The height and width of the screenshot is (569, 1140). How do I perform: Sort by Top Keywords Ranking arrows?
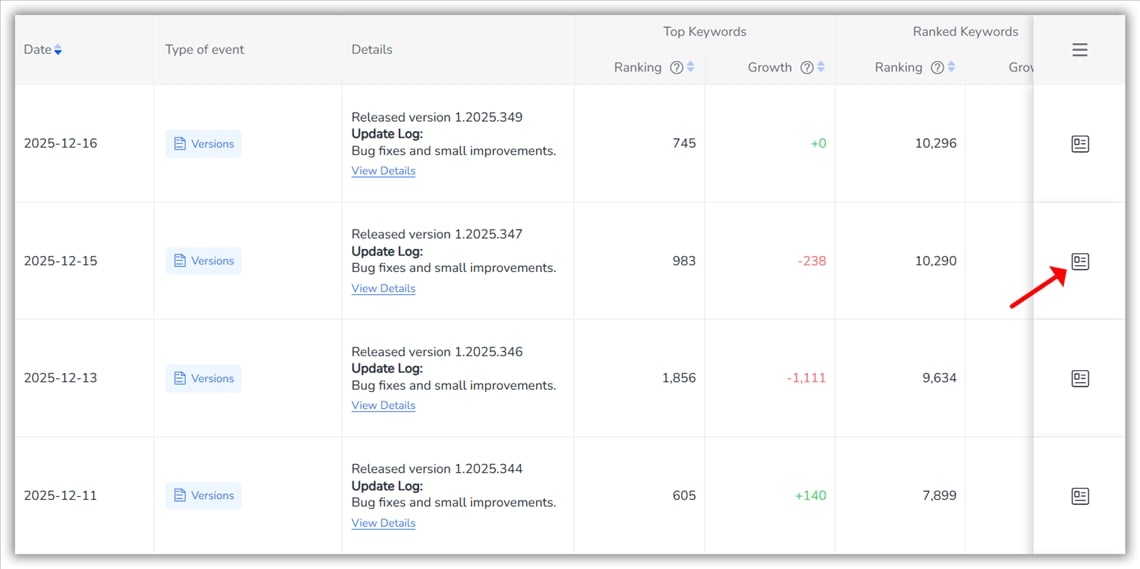point(690,68)
